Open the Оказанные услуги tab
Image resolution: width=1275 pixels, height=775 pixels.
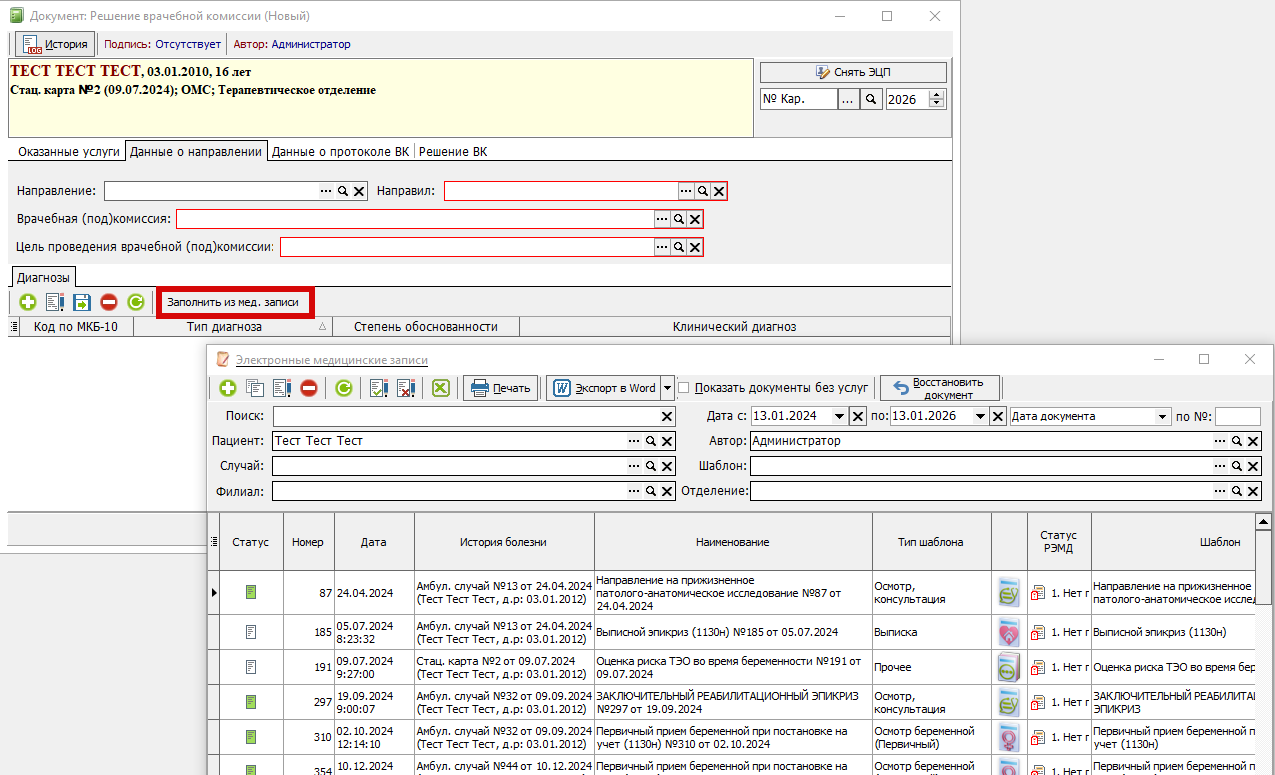coord(67,152)
